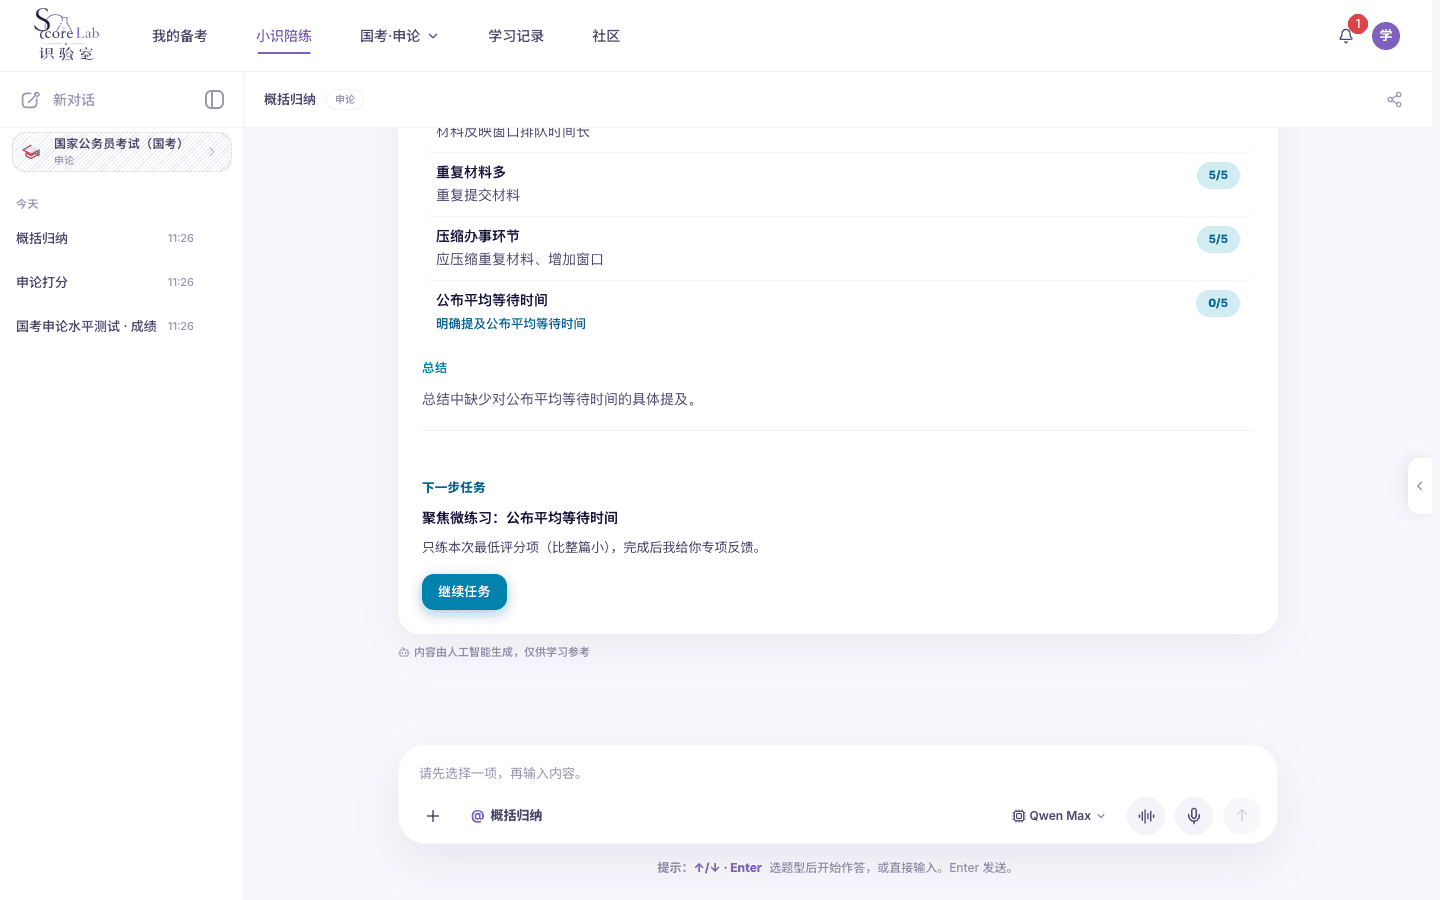
Task: Open the notifications bell
Action: pos(1346,36)
